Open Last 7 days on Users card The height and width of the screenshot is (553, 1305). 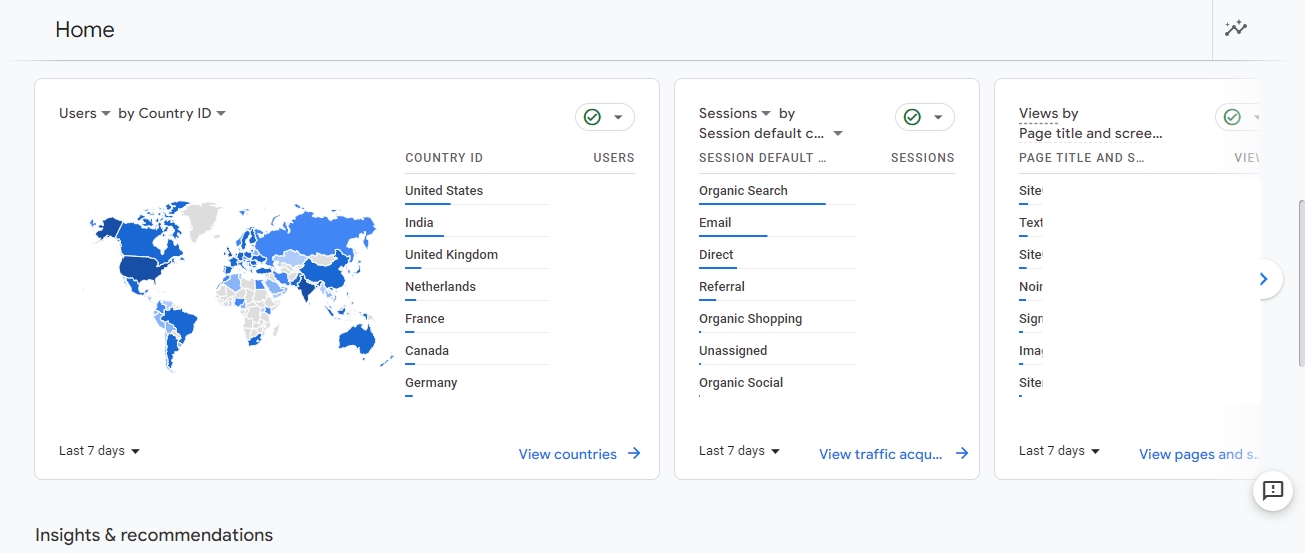coord(99,451)
